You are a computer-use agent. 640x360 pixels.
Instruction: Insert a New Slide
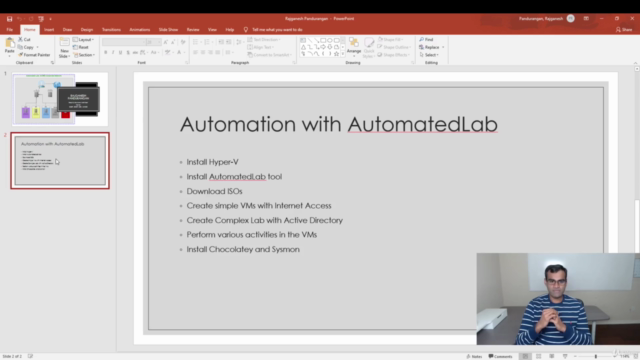64,48
